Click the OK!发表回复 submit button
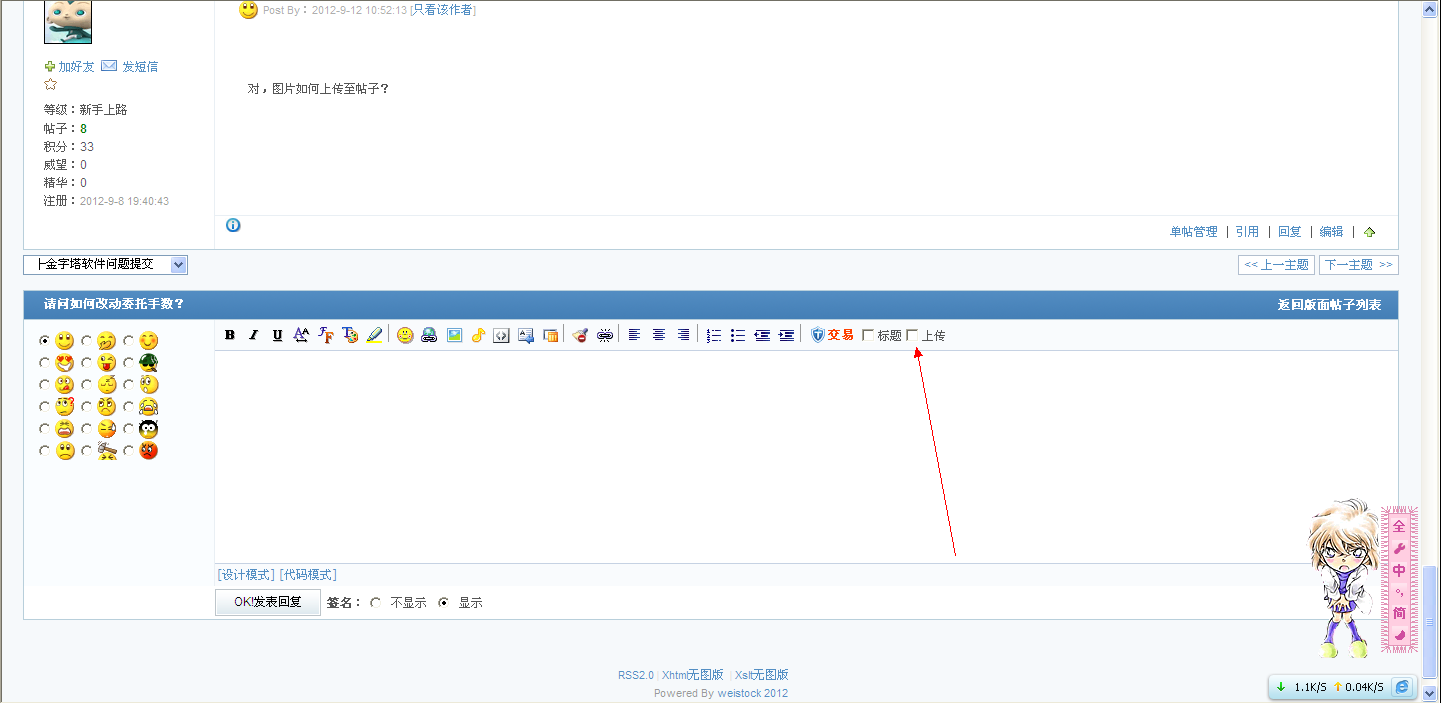This screenshot has width=1441, height=703. [x=268, y=602]
